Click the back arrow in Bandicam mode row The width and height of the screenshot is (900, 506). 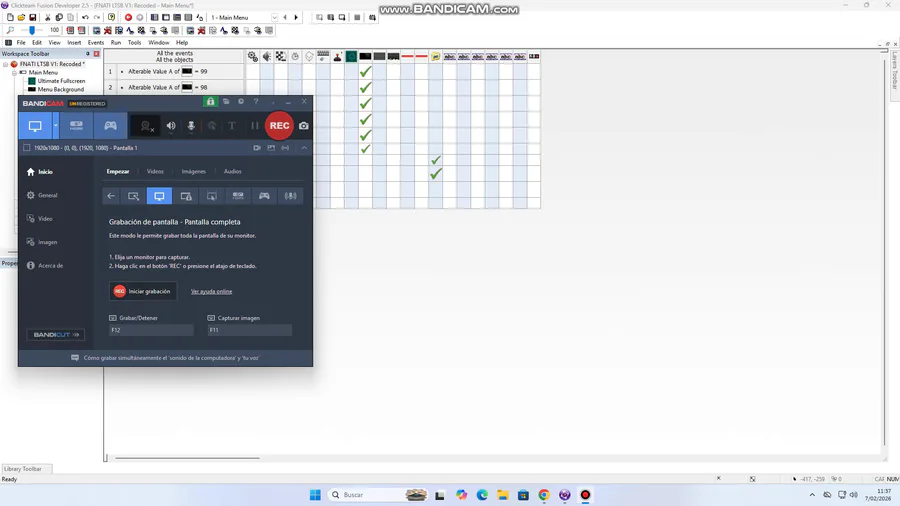click(x=111, y=196)
